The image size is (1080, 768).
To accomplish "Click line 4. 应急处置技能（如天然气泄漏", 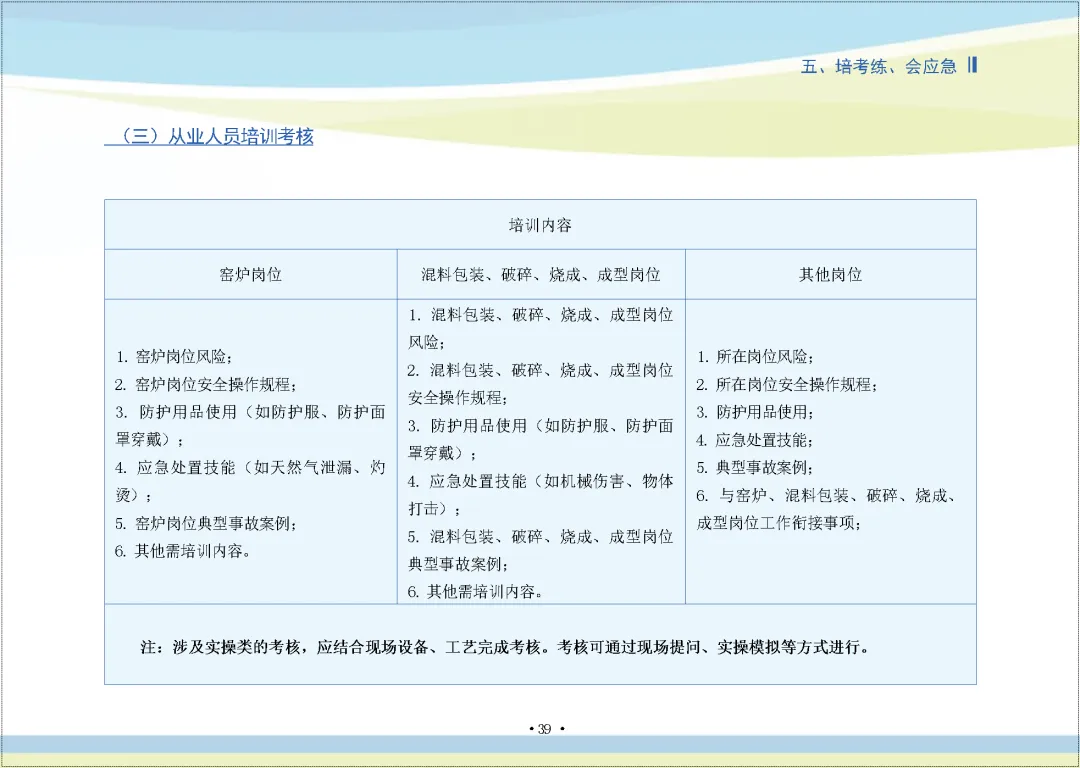I will click(x=250, y=468).
